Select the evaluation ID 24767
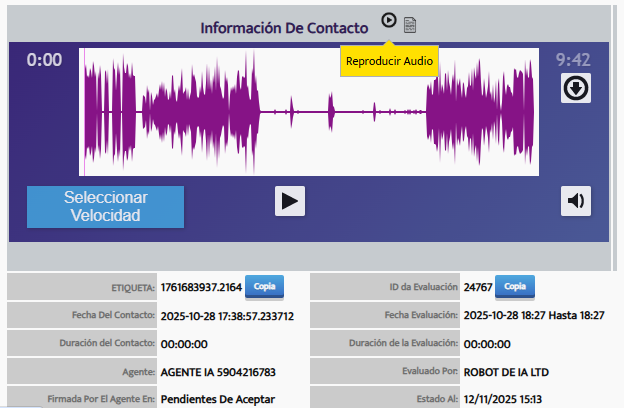 pyautogui.click(x=476, y=288)
